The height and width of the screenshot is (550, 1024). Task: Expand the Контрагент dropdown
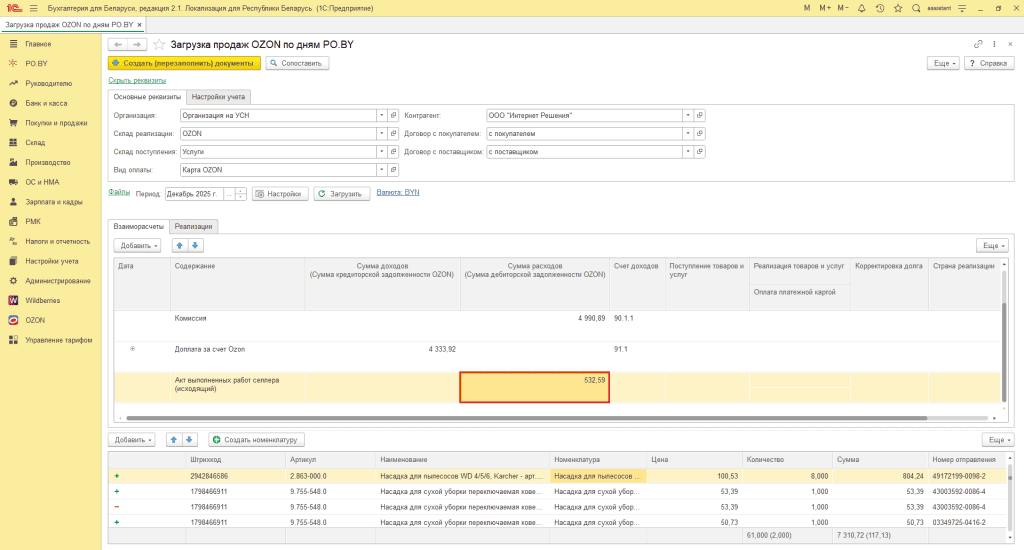[688, 115]
